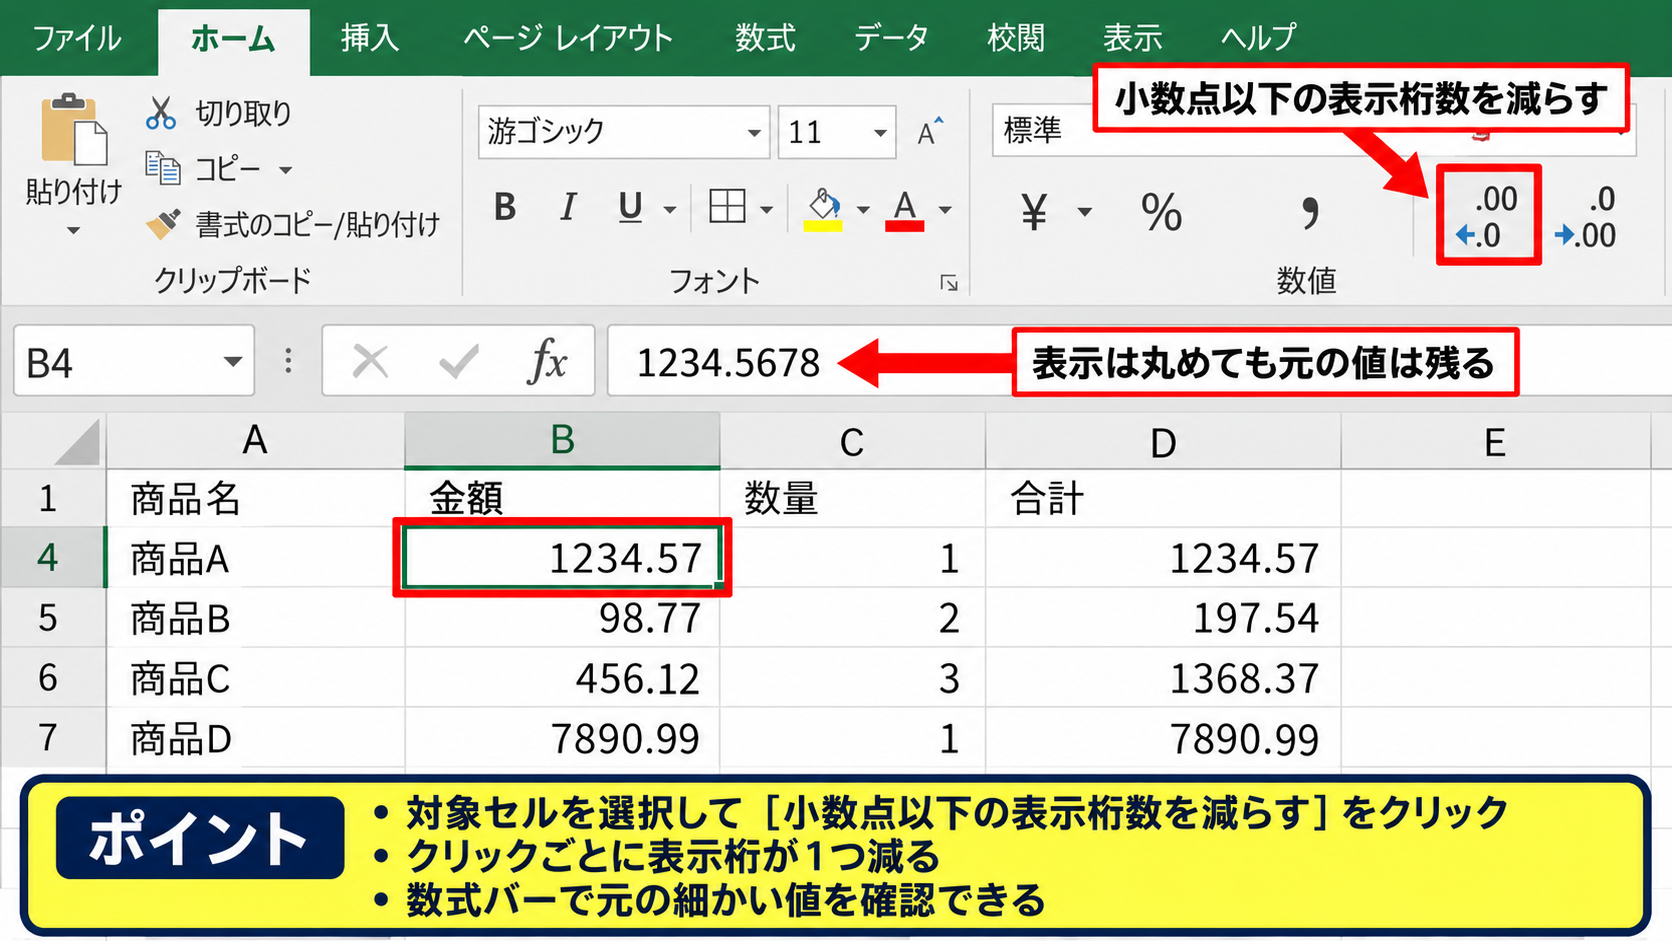
Task: Open the ファイル tab
Action: pos(77,38)
